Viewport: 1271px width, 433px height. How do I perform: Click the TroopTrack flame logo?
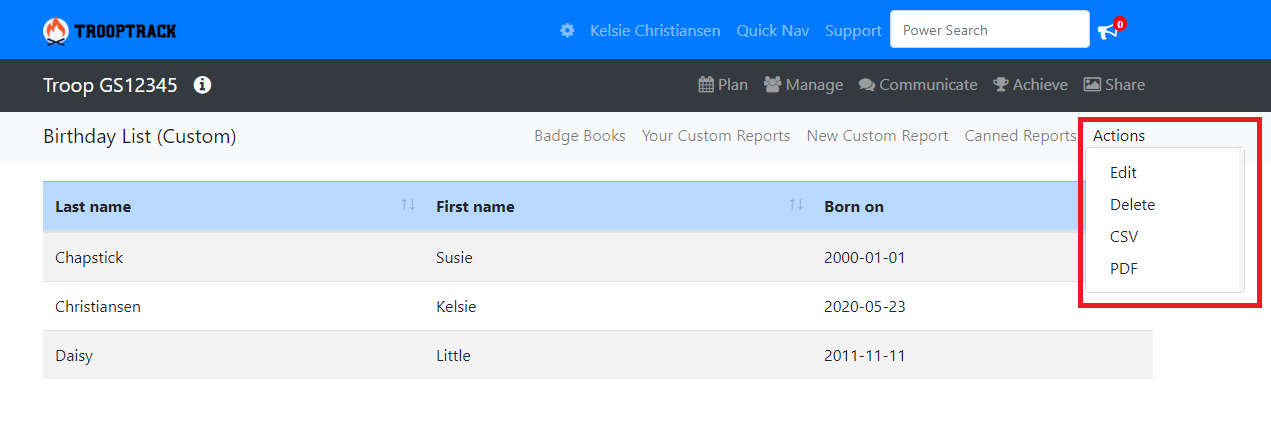(x=57, y=31)
